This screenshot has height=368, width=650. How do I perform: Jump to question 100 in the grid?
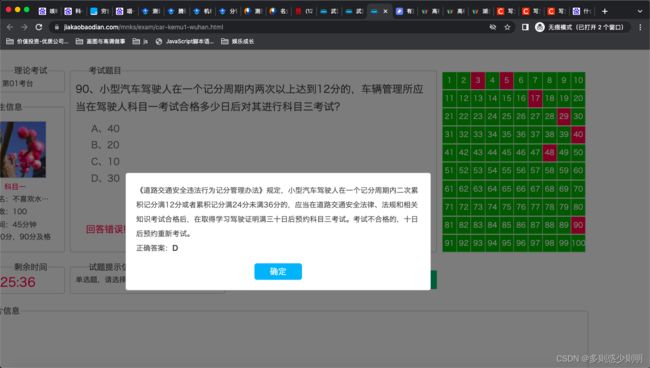coord(578,243)
